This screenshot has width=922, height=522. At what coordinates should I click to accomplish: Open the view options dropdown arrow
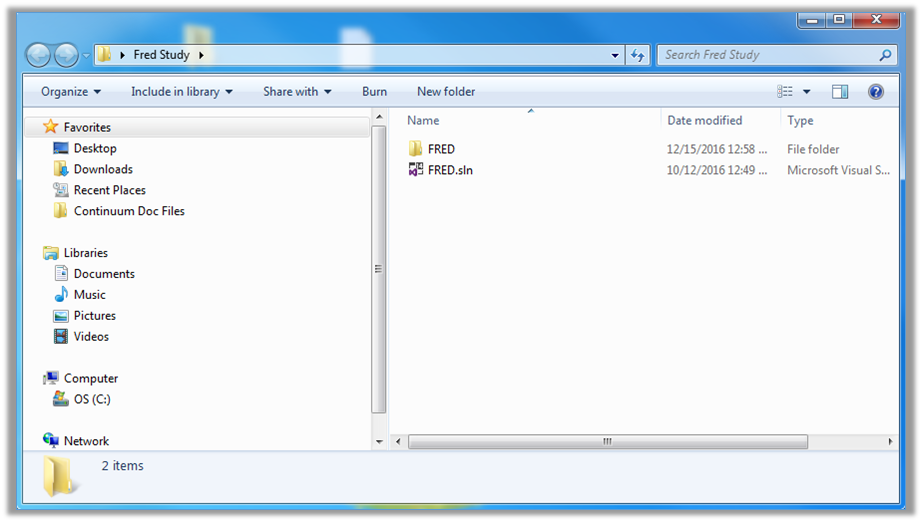coord(807,92)
